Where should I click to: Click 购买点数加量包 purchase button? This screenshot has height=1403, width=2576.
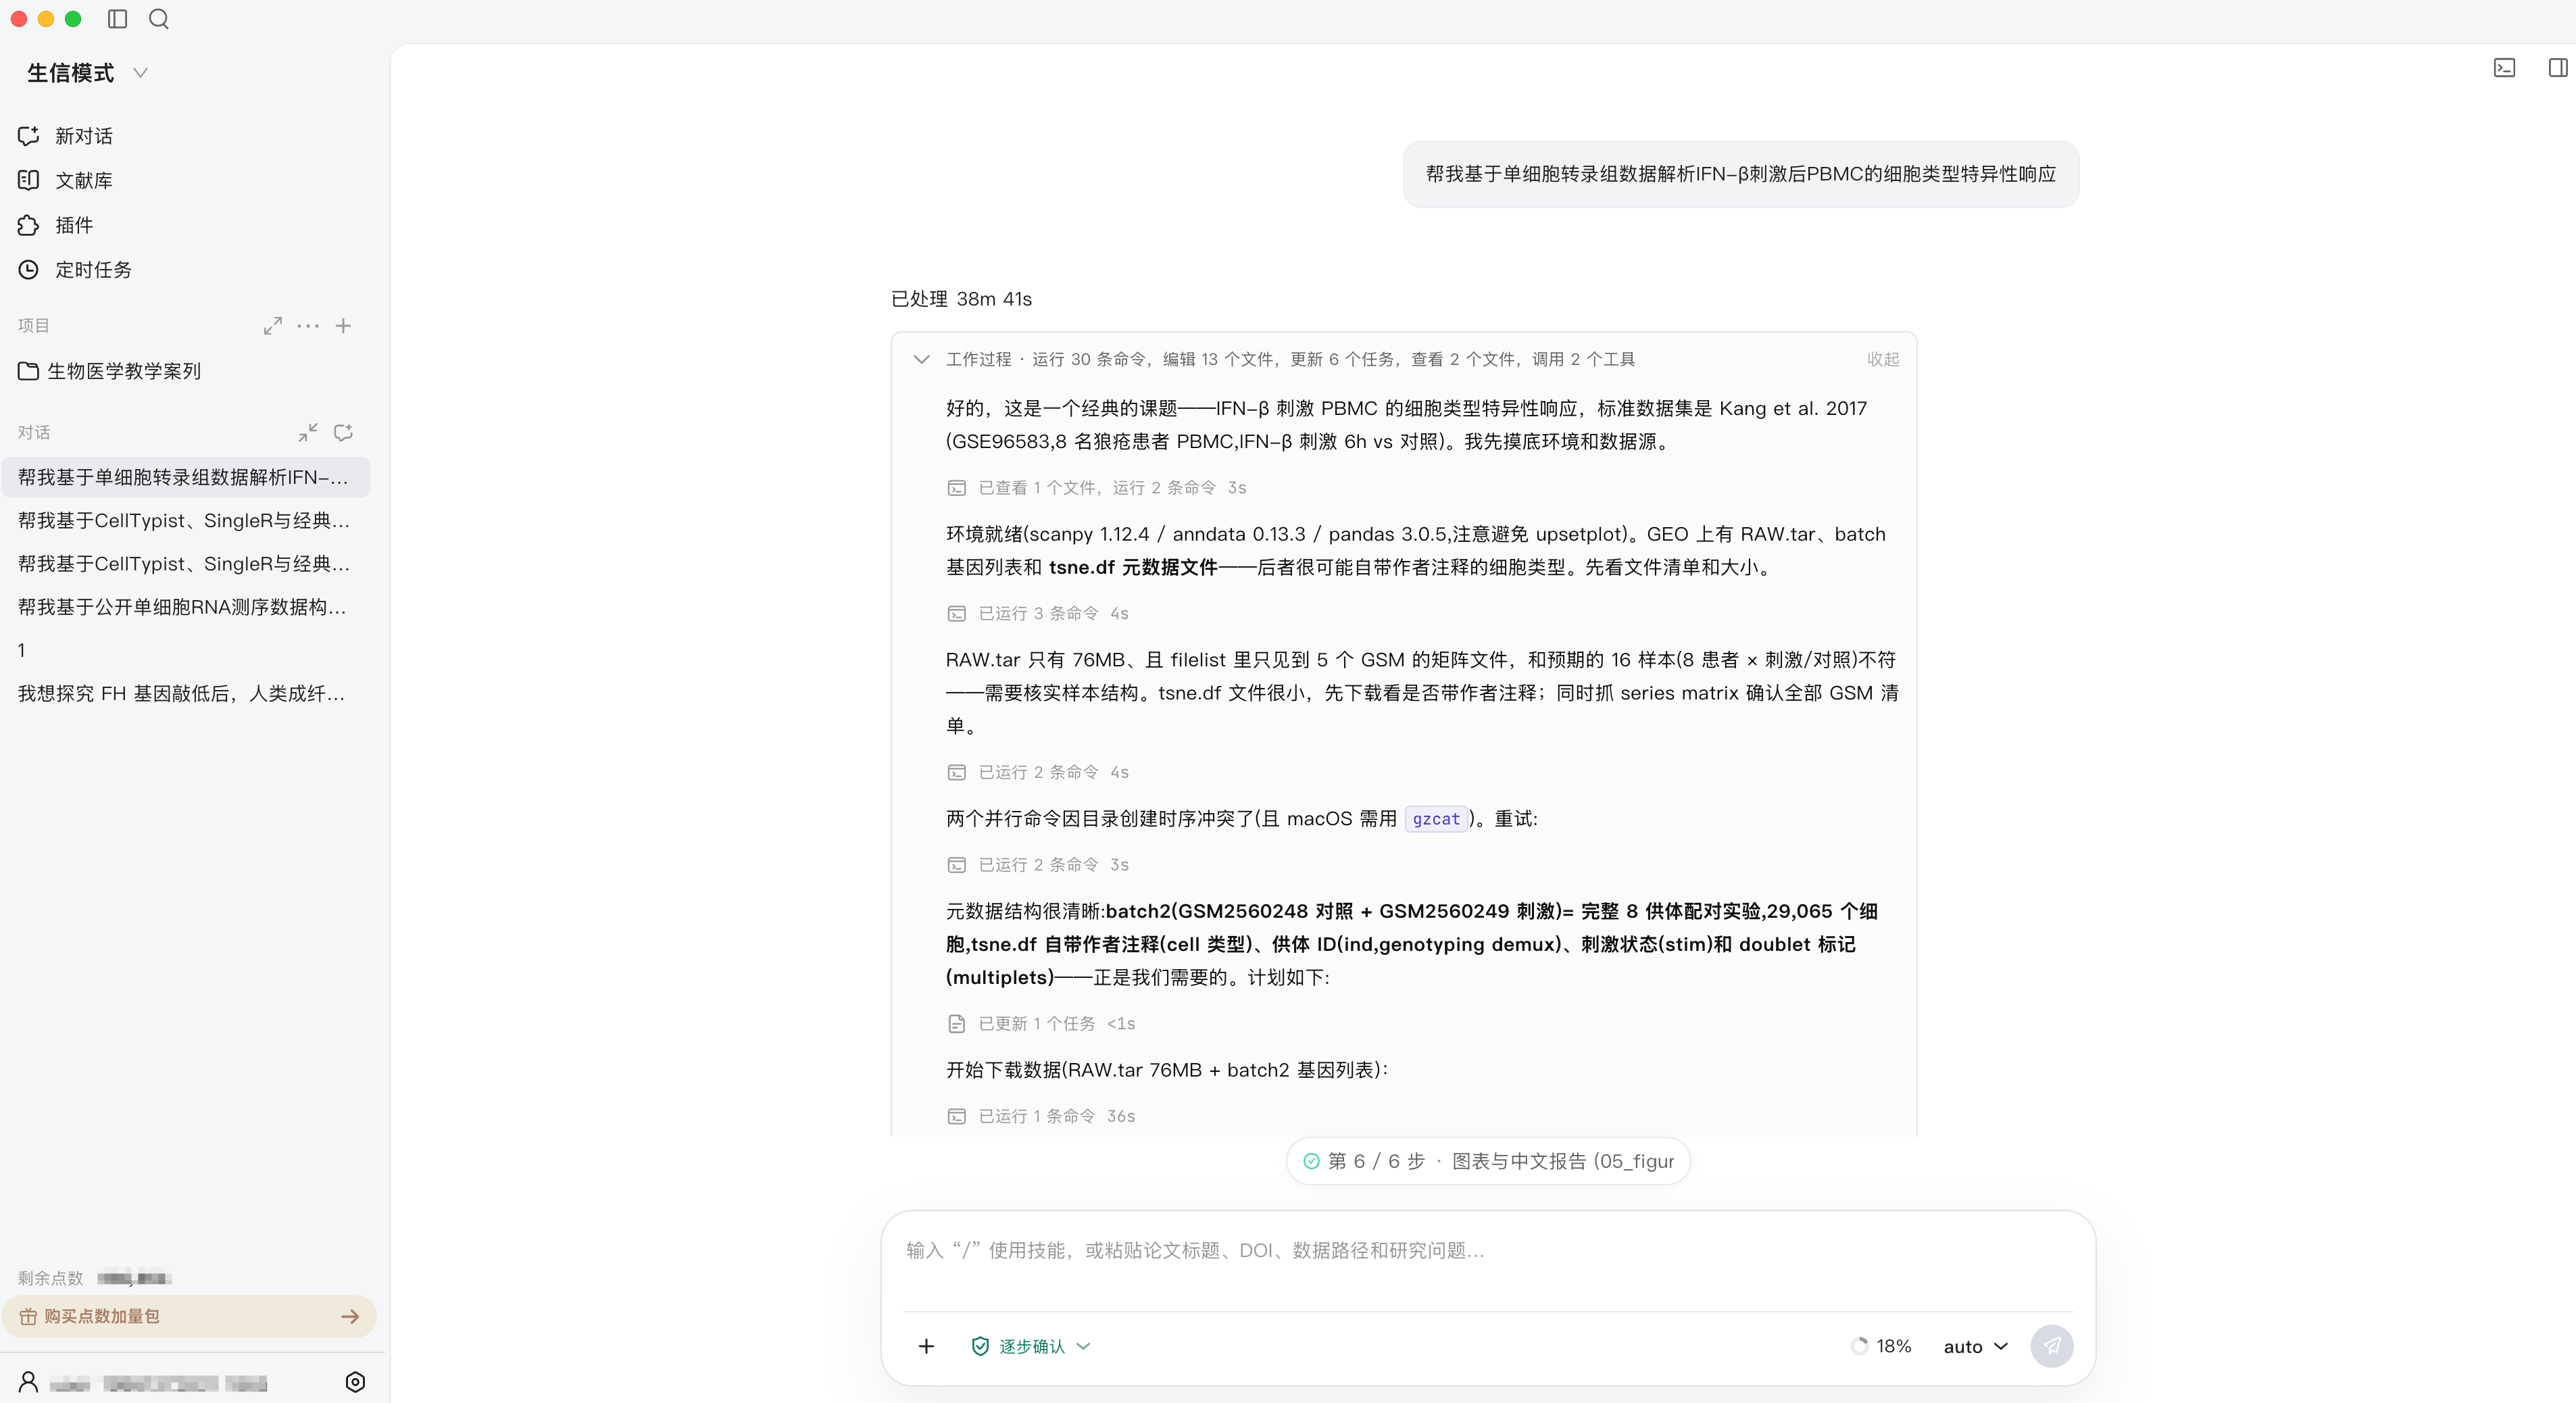(x=189, y=1316)
